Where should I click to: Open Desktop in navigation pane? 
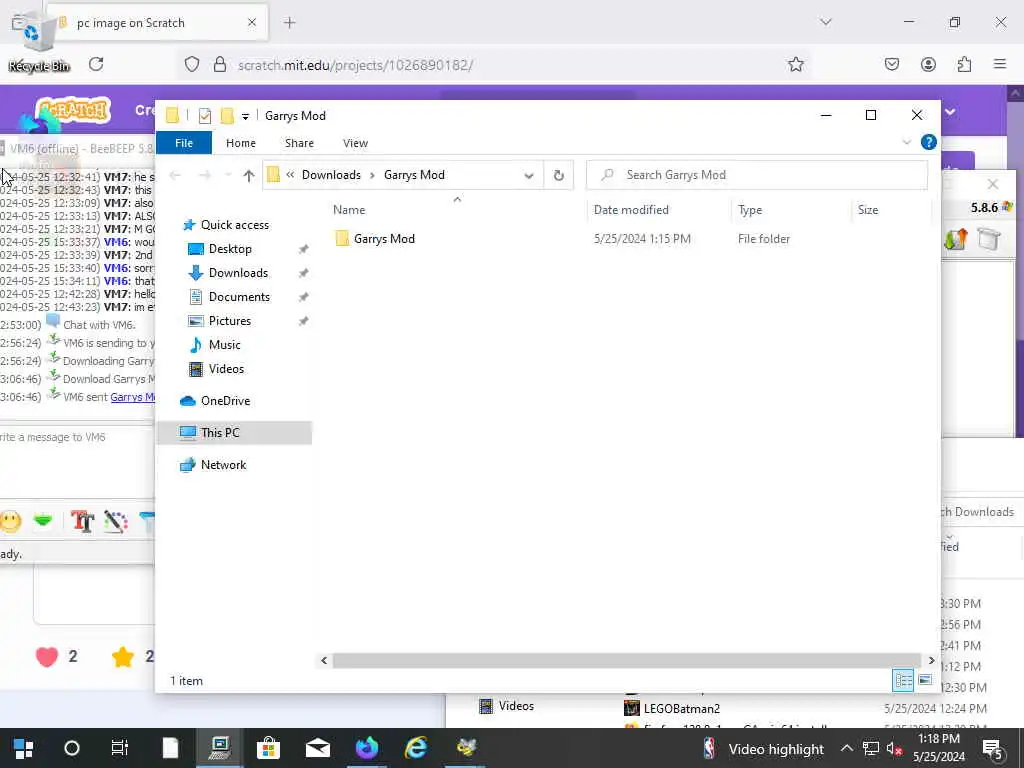pos(230,249)
